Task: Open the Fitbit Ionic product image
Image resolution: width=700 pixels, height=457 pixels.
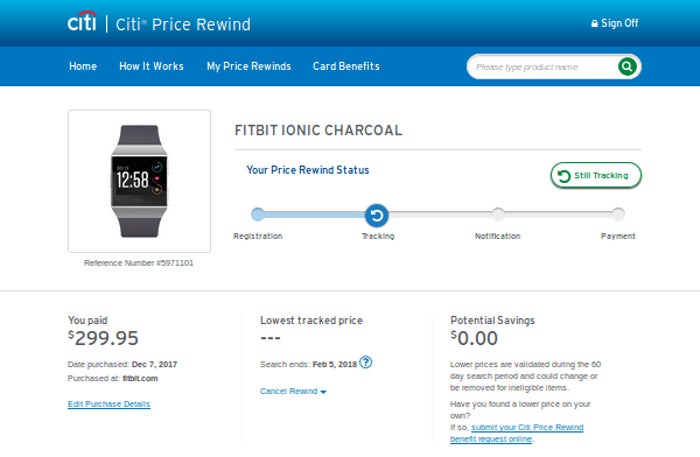Action: pyautogui.click(x=139, y=181)
